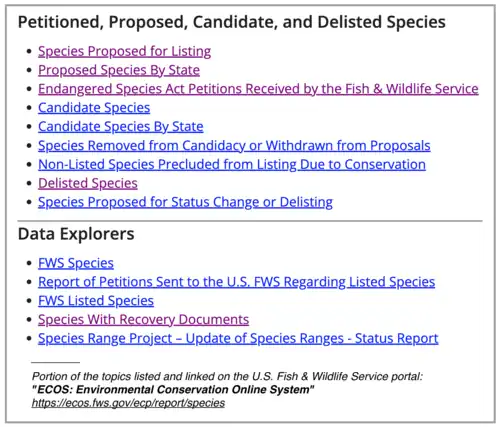Go to Delisted Species page
This screenshot has width=500, height=427.
pyautogui.click(x=88, y=183)
